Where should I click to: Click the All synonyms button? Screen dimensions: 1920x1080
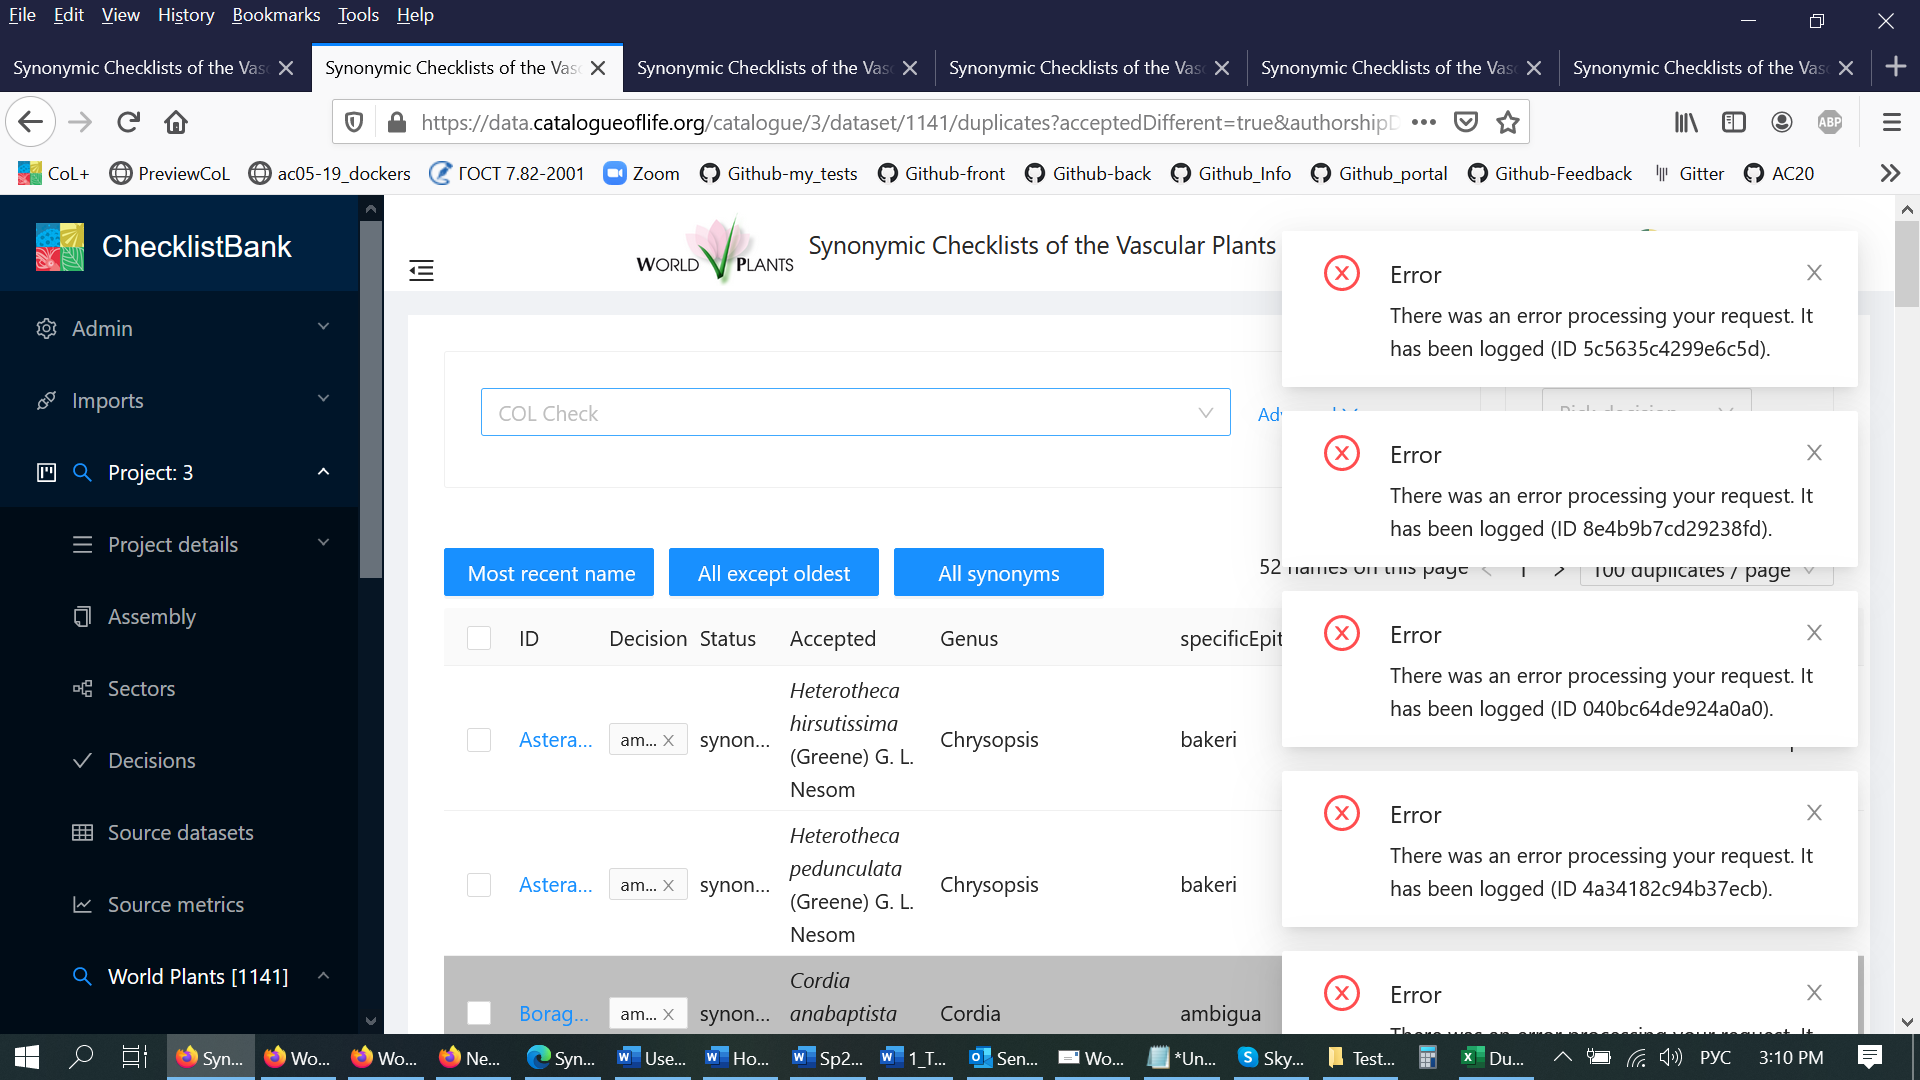998,573
